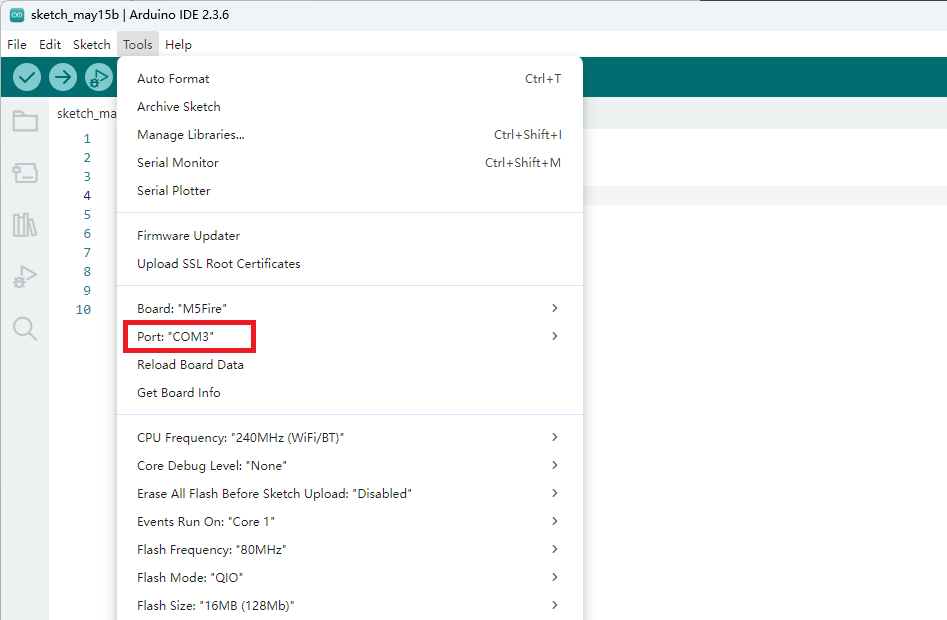Image resolution: width=947 pixels, height=620 pixels.
Task: Click line number 7 in the gutter
Action: click(x=87, y=252)
